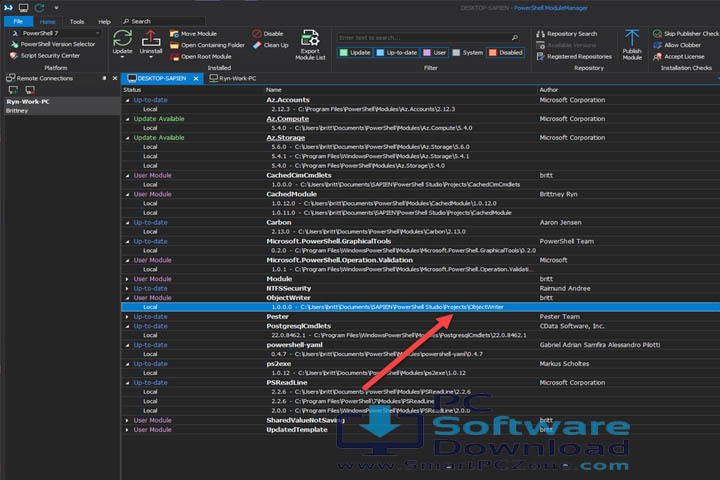Viewport: 720px width, 480px height.
Task: Run Clean Up from the Installed group
Action: pos(270,45)
